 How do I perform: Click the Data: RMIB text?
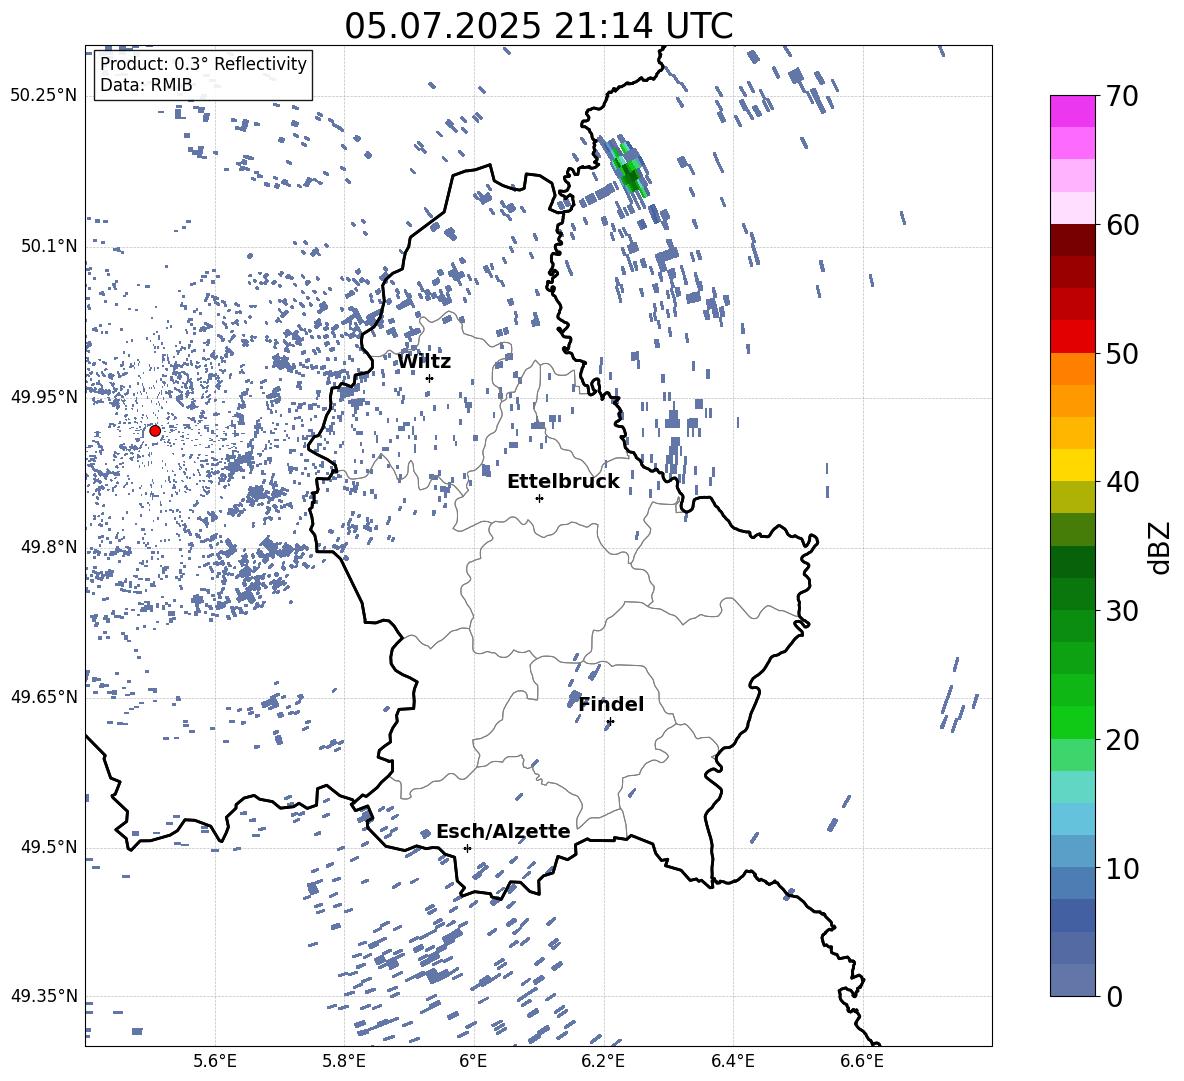[146, 85]
